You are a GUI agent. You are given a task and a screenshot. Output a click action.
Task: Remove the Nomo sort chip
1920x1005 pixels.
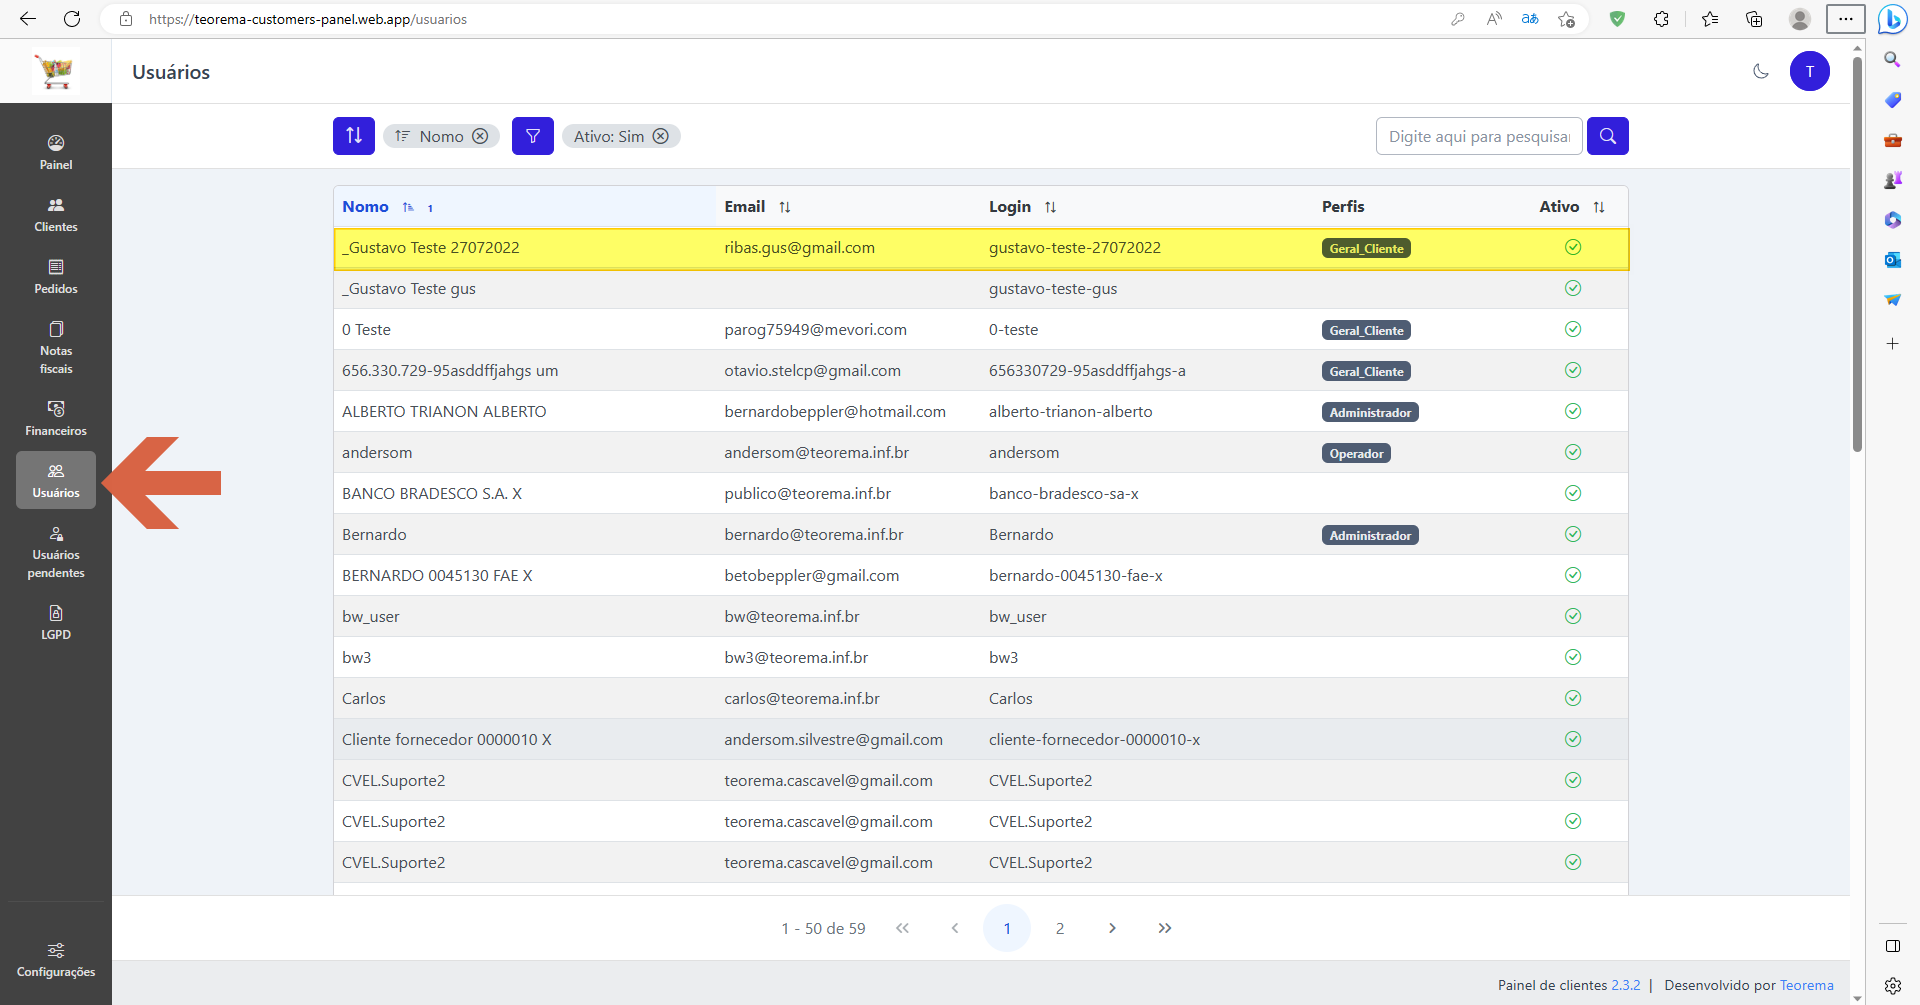(480, 136)
